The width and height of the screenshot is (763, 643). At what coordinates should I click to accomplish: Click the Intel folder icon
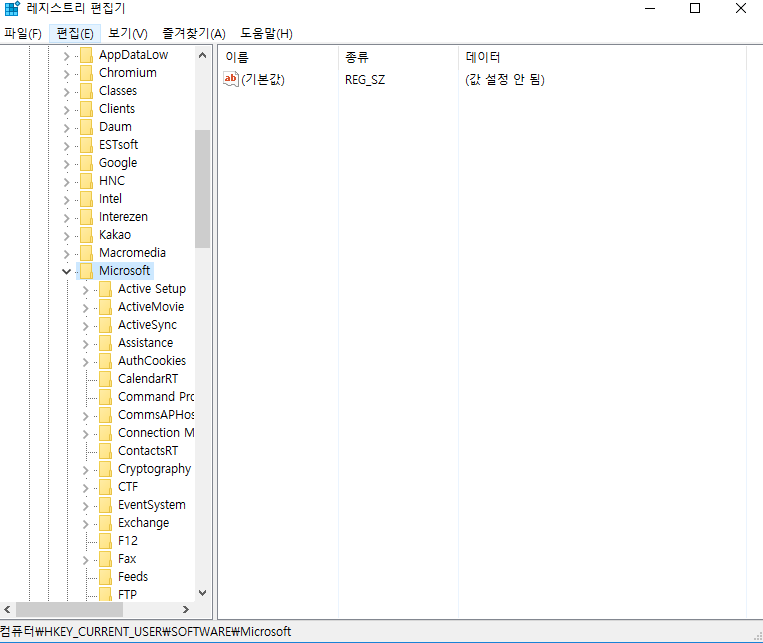pos(86,199)
